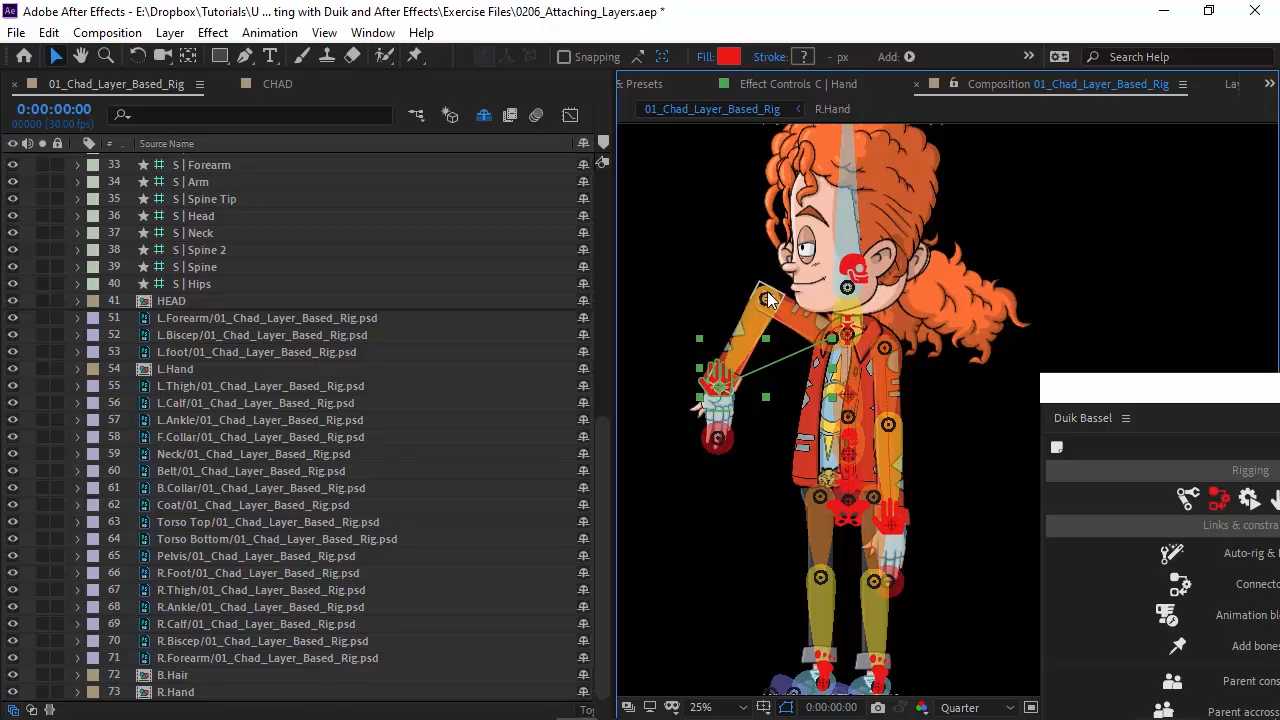1280x720 pixels.
Task: Open the Animation menu
Action: pyautogui.click(x=269, y=33)
